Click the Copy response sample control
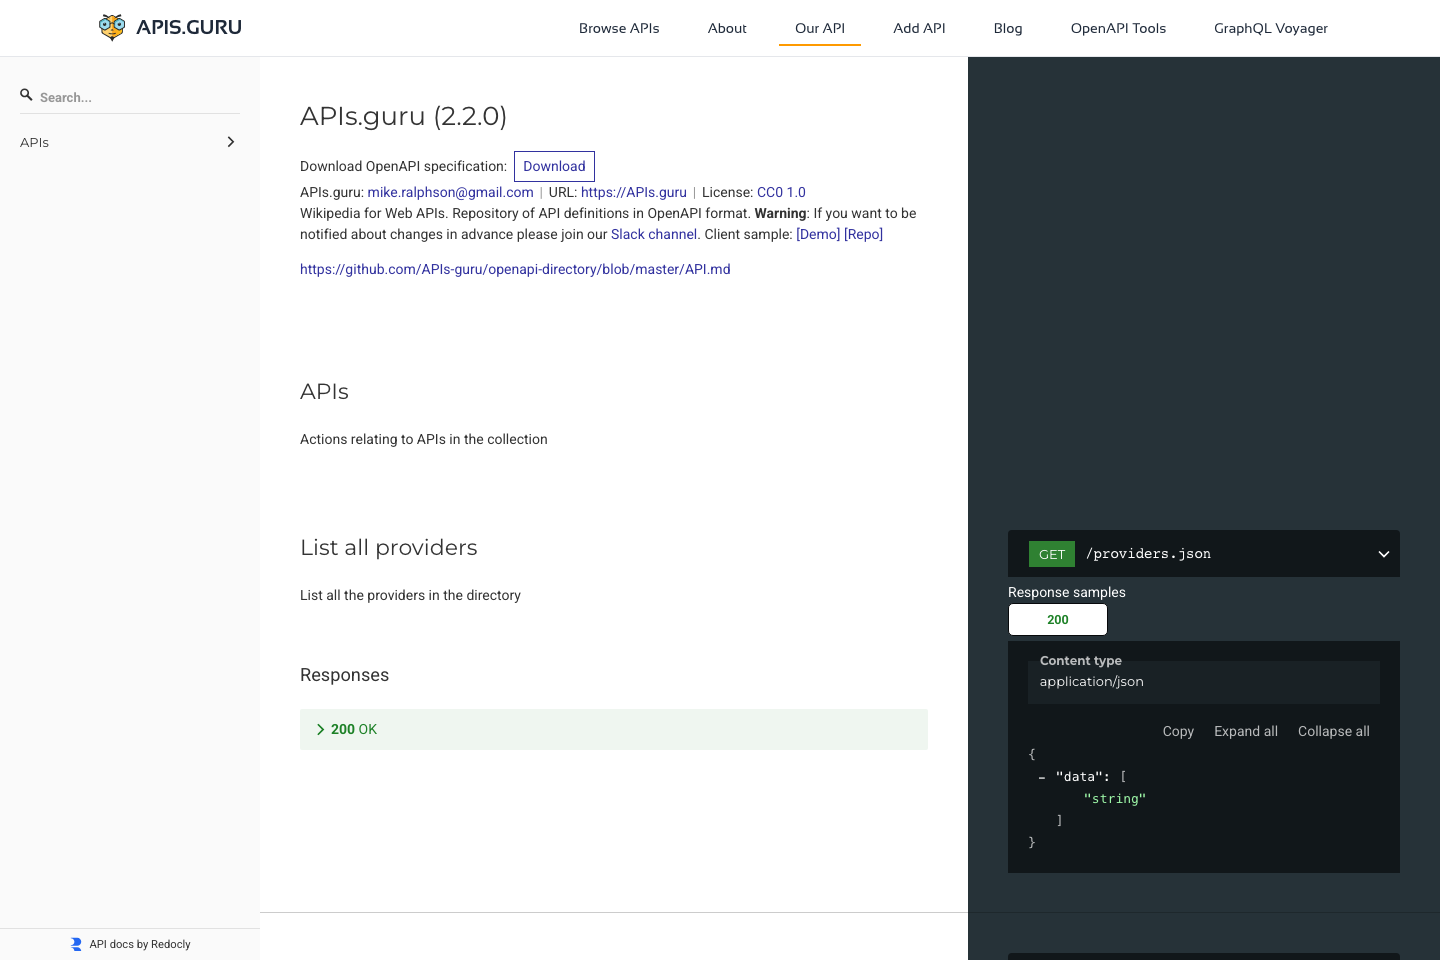Image resolution: width=1440 pixels, height=960 pixels. coord(1177,731)
